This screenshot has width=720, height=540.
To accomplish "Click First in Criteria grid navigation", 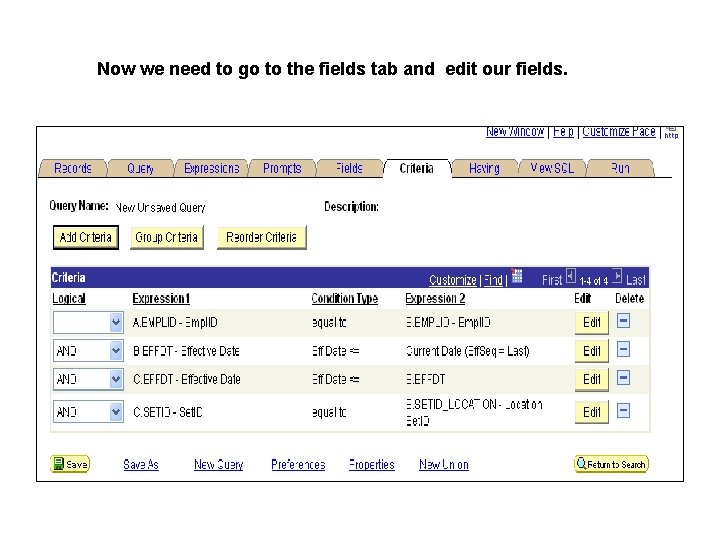I will tap(552, 280).
